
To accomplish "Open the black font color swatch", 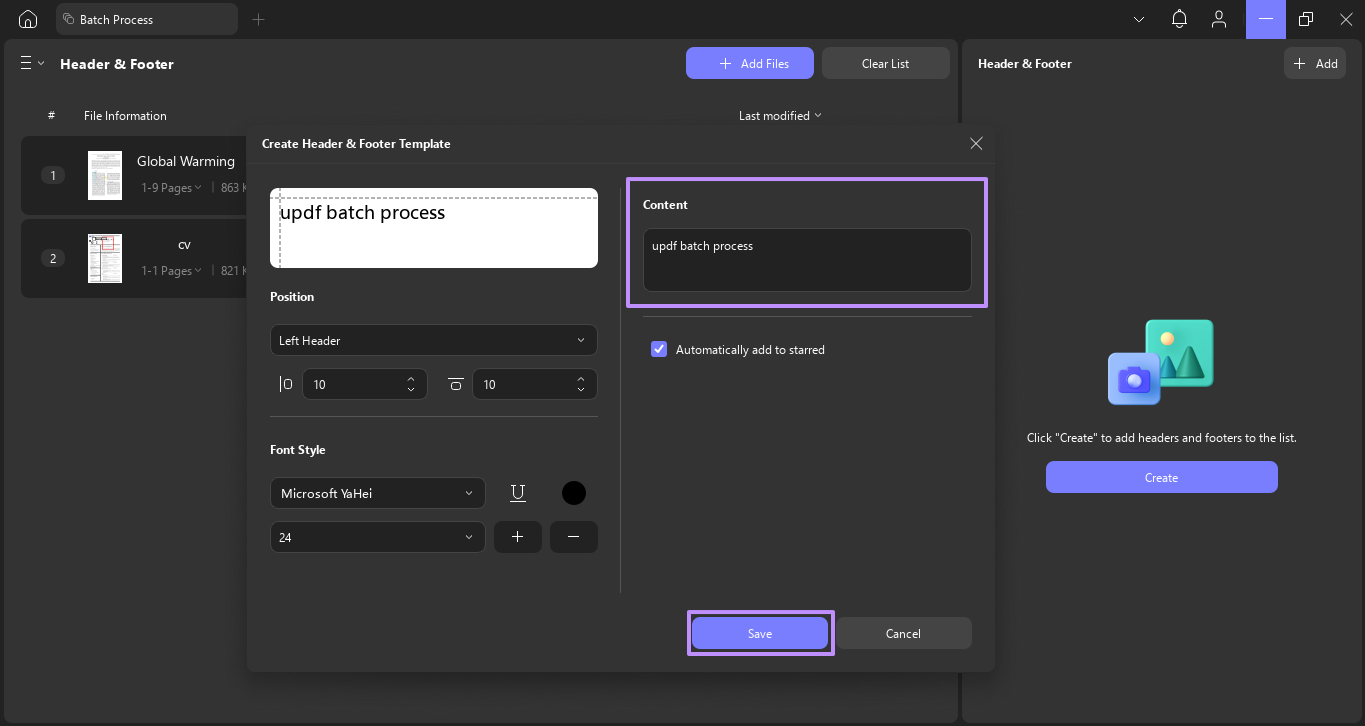I will [574, 493].
